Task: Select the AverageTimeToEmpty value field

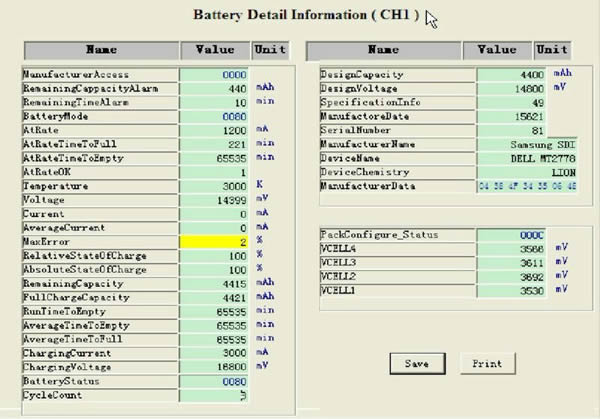Action: (x=214, y=326)
